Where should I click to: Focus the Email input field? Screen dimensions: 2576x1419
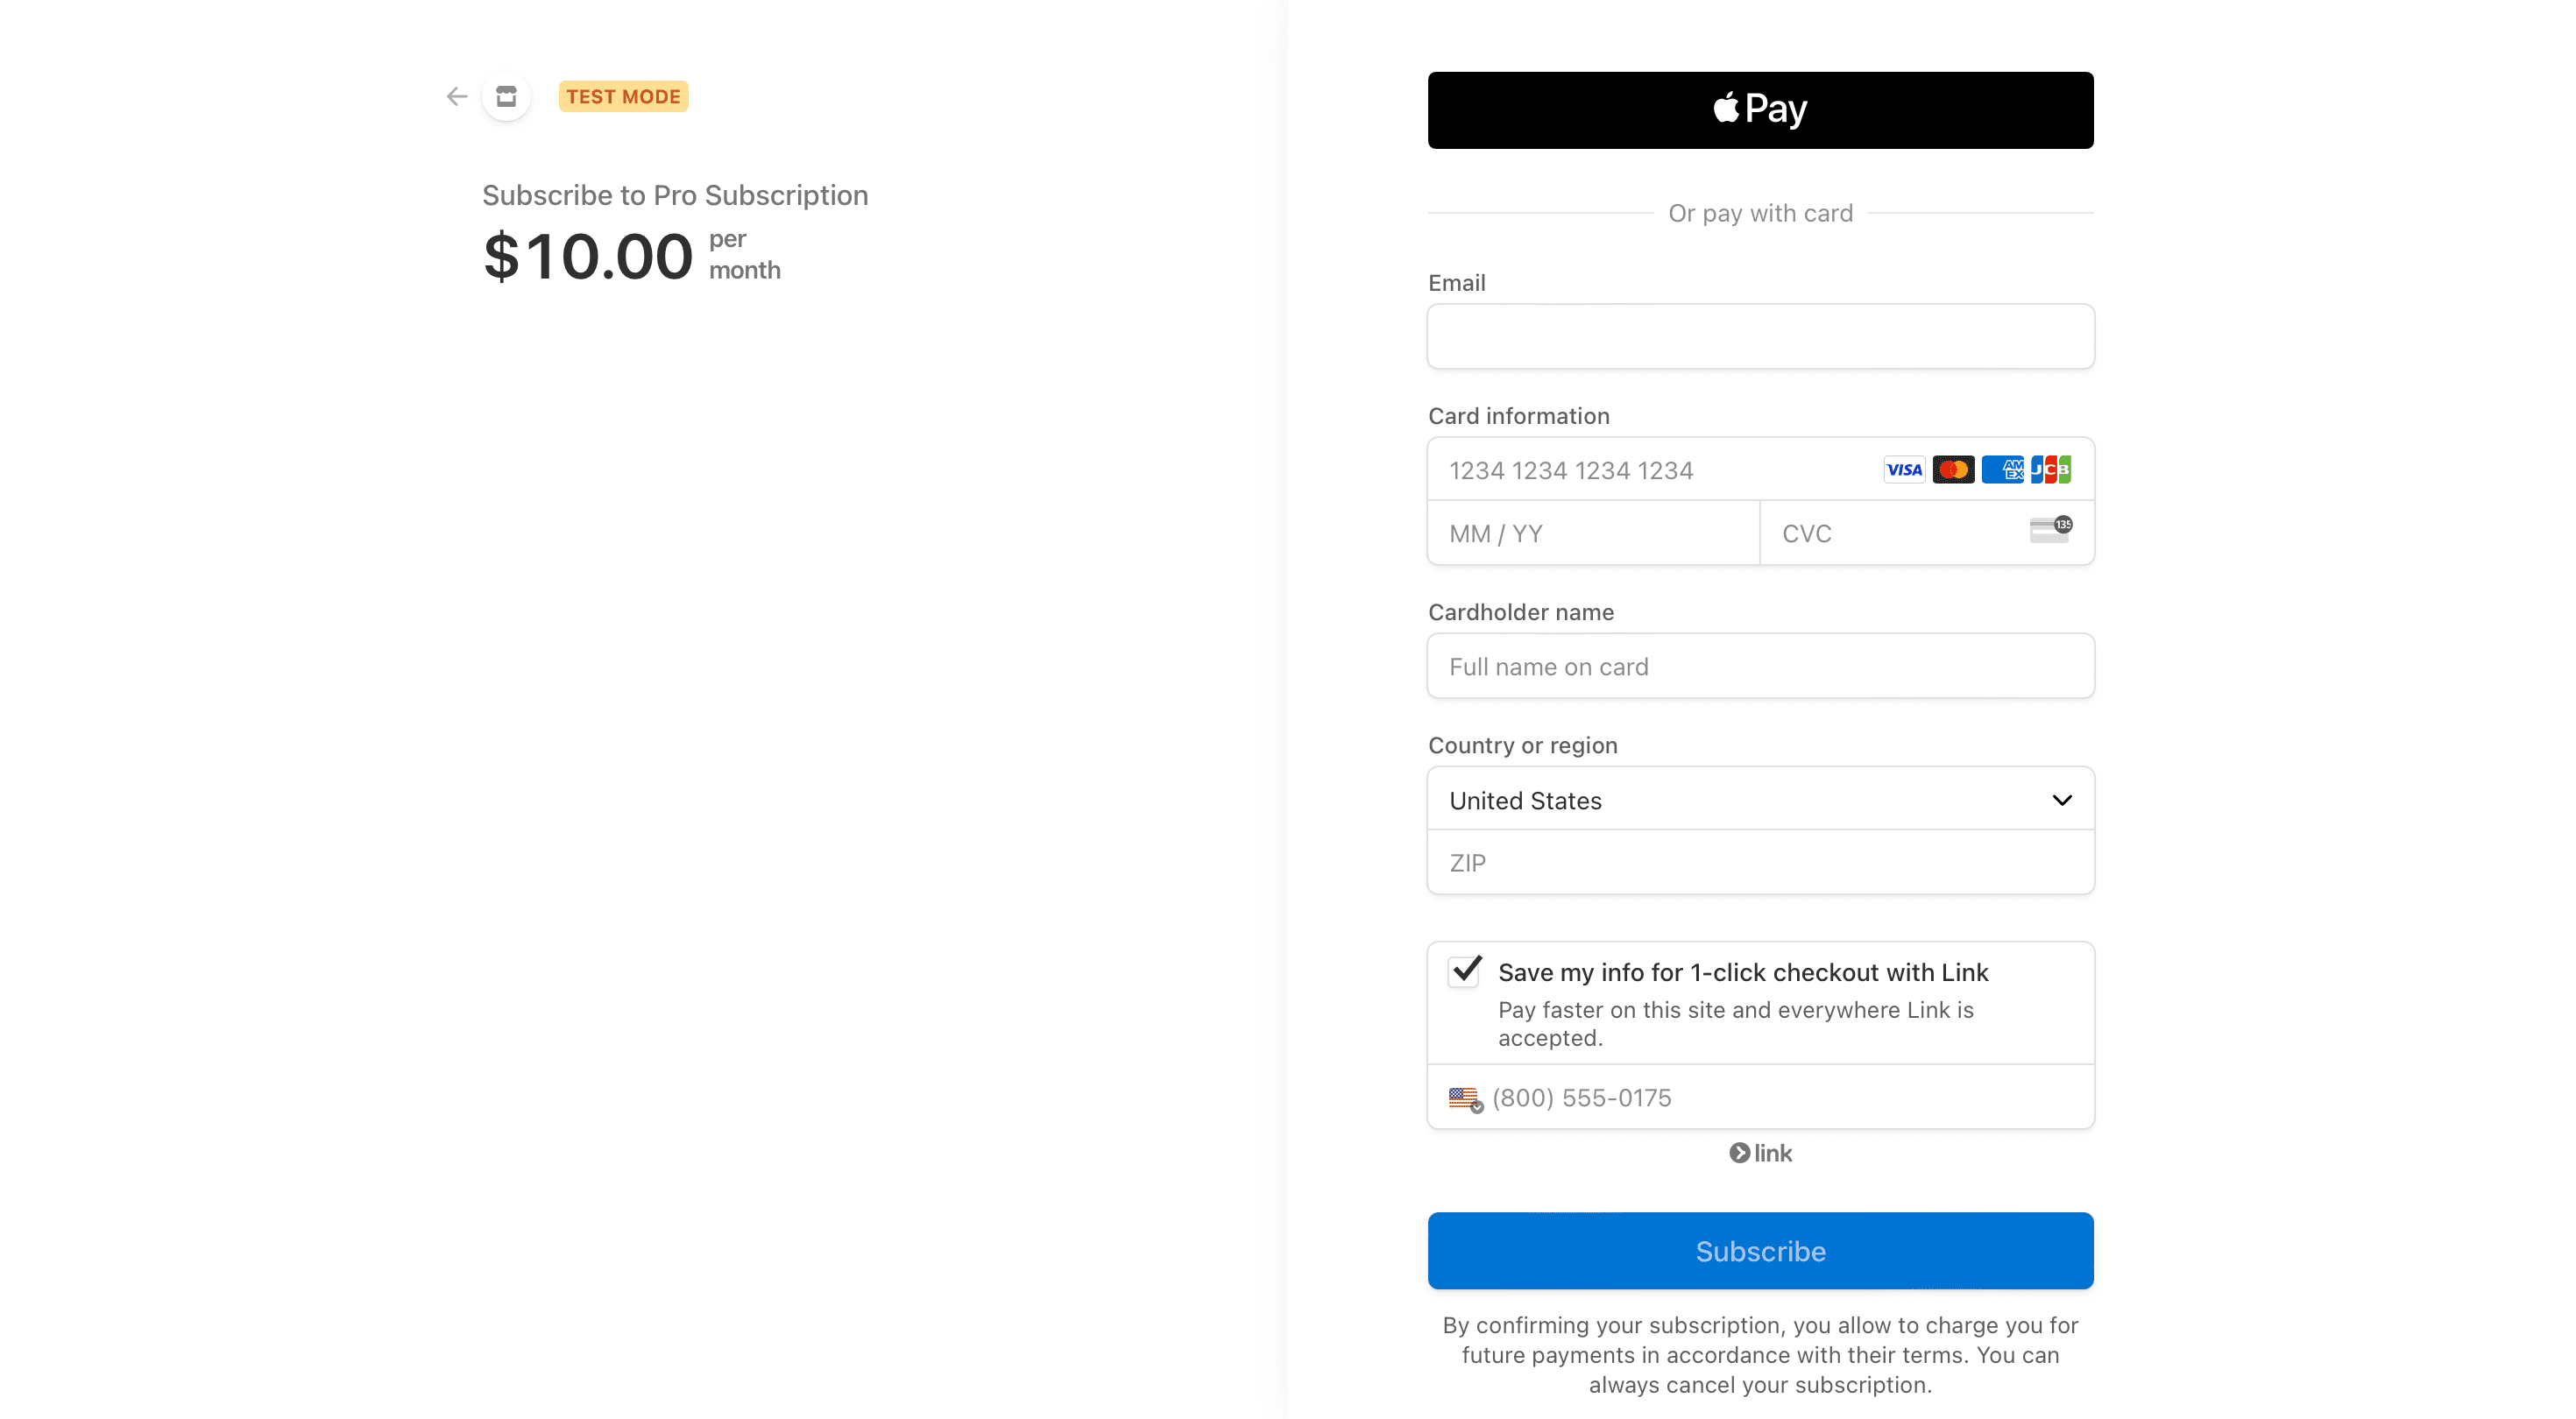[1760, 337]
